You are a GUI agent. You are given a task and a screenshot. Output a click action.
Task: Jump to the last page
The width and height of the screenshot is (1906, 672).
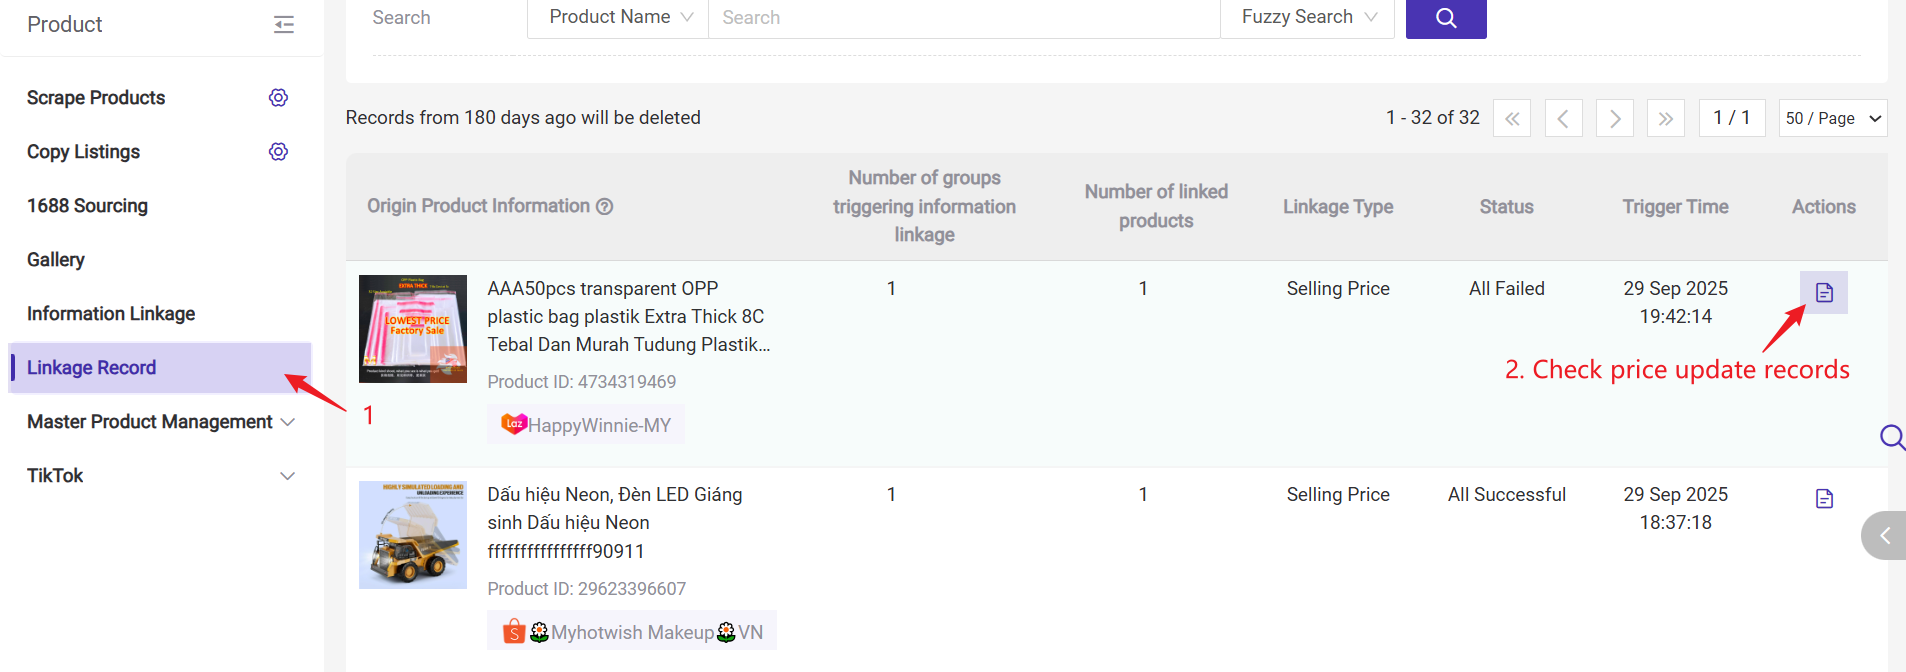coord(1665,119)
